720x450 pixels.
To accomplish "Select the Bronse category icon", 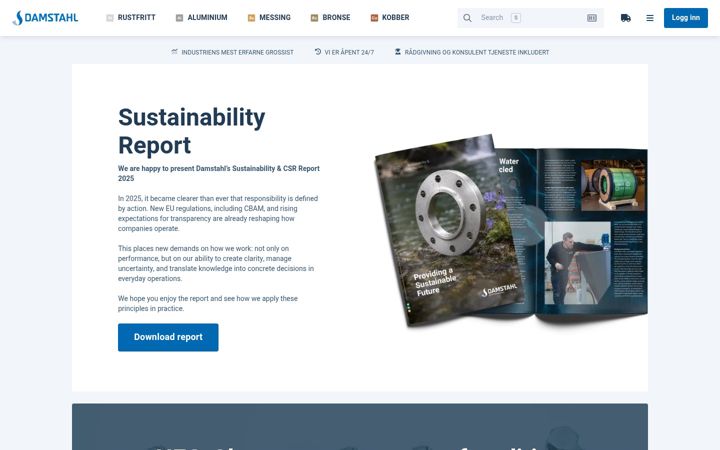I will tap(314, 18).
